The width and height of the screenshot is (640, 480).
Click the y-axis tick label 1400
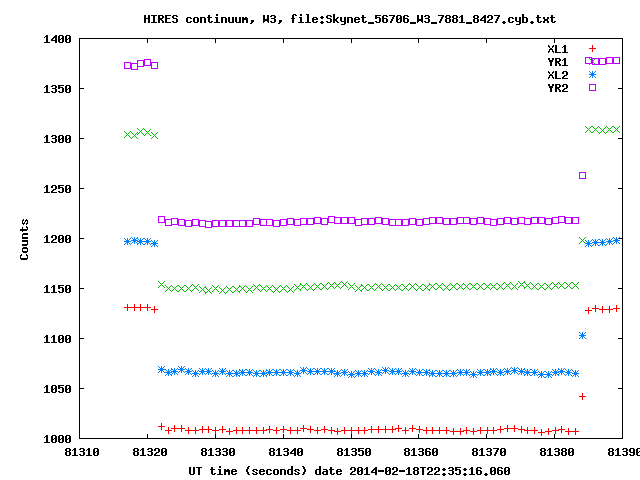tap(58, 39)
